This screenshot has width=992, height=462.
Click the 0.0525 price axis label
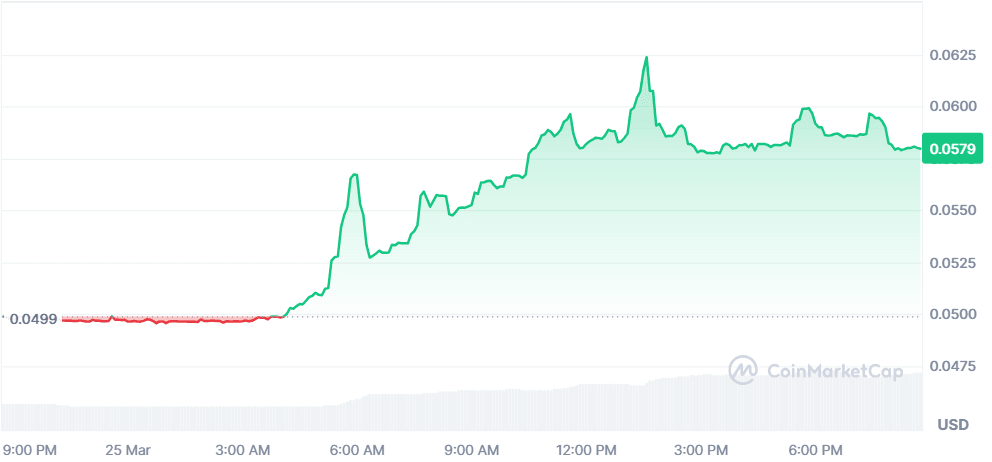[953, 262]
